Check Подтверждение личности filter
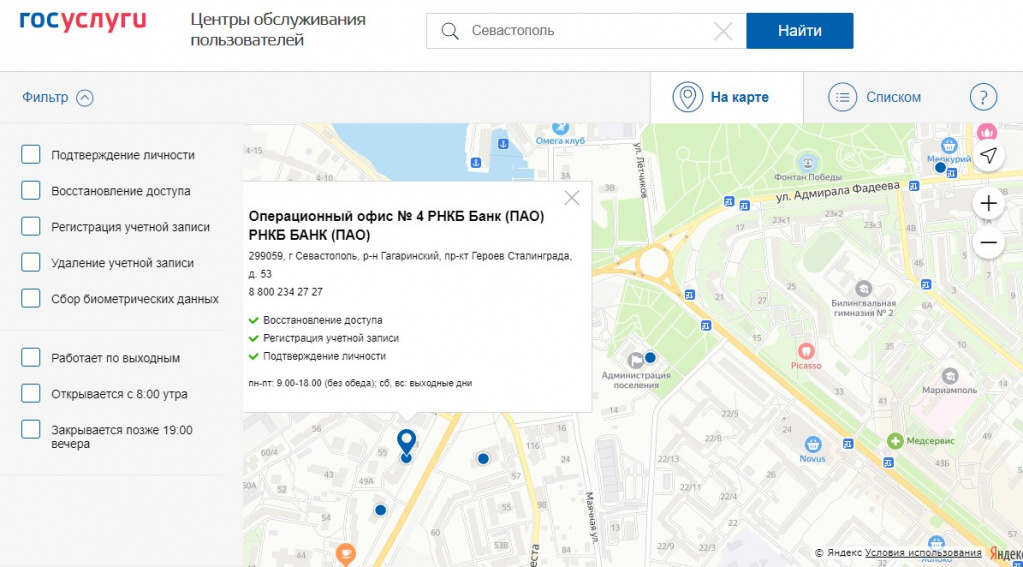This screenshot has height=567, width=1023. click(x=31, y=155)
